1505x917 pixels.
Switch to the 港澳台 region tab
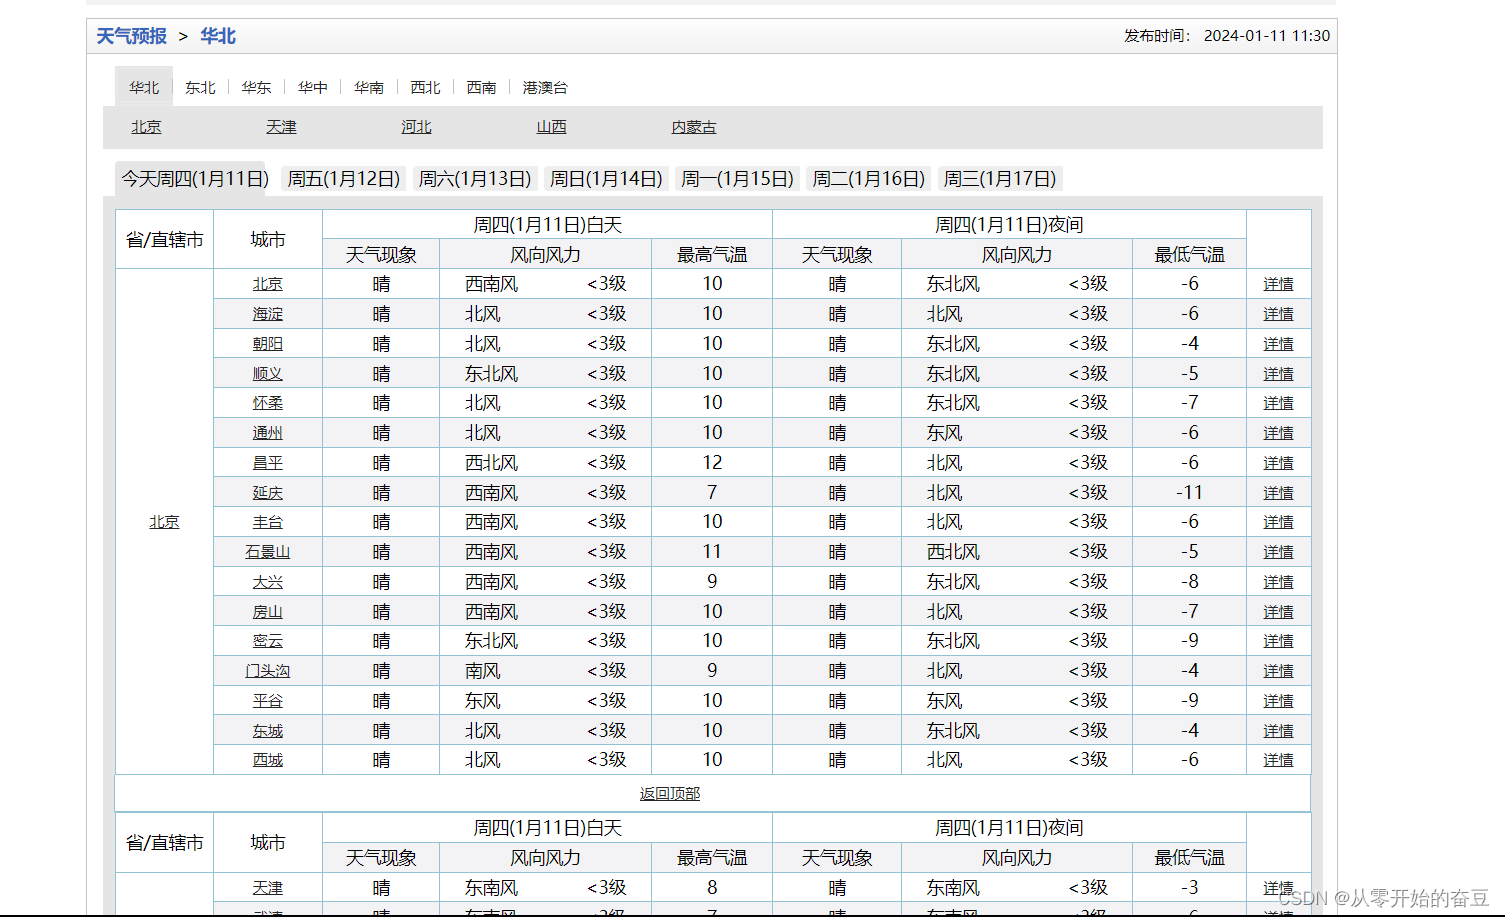(545, 88)
